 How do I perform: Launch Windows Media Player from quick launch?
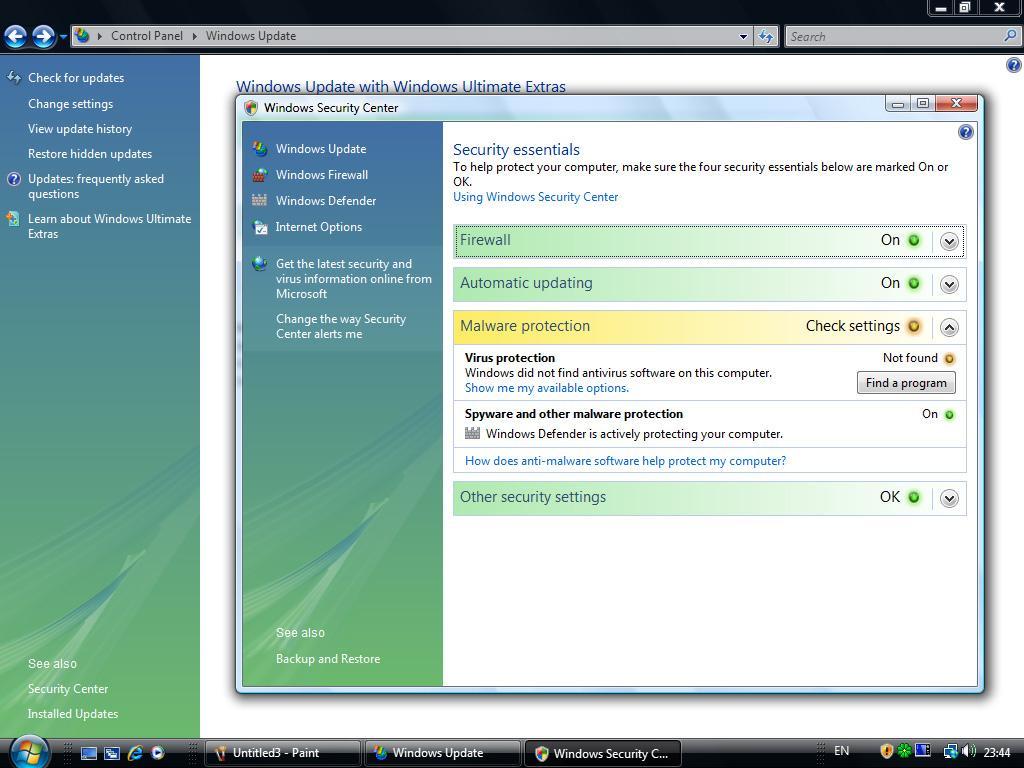coord(157,753)
